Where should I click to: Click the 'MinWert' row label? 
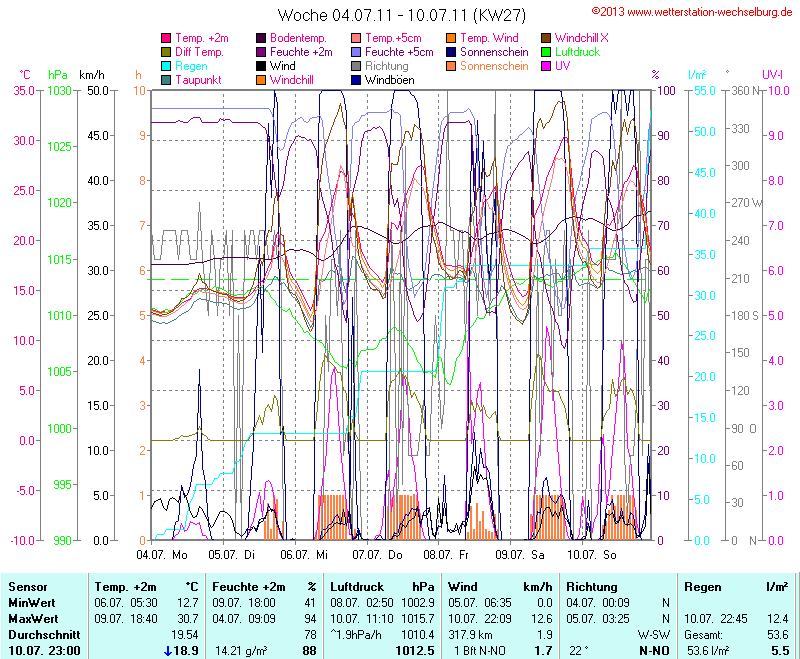pos(32,603)
